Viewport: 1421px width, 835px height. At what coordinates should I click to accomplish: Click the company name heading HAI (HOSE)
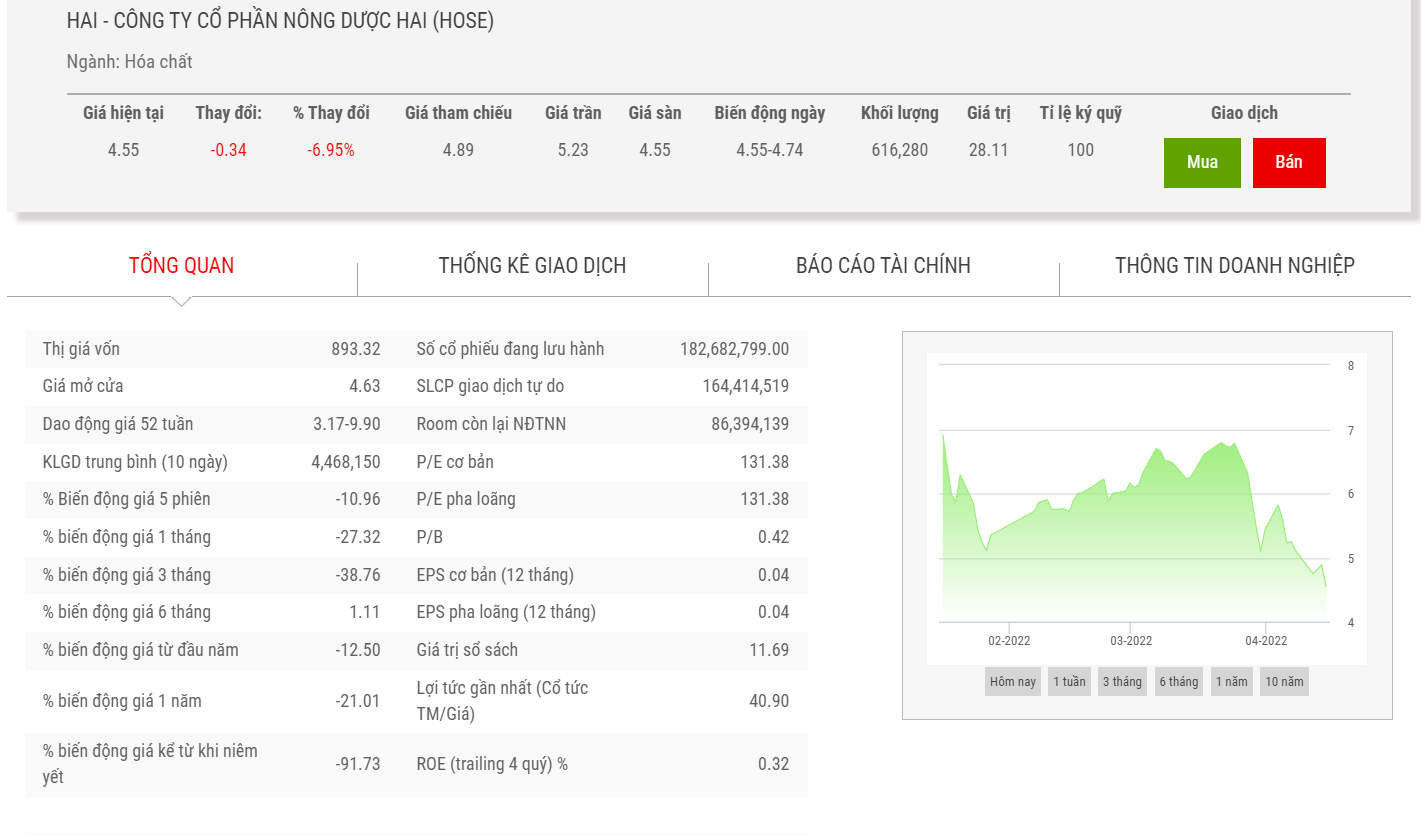[280, 21]
